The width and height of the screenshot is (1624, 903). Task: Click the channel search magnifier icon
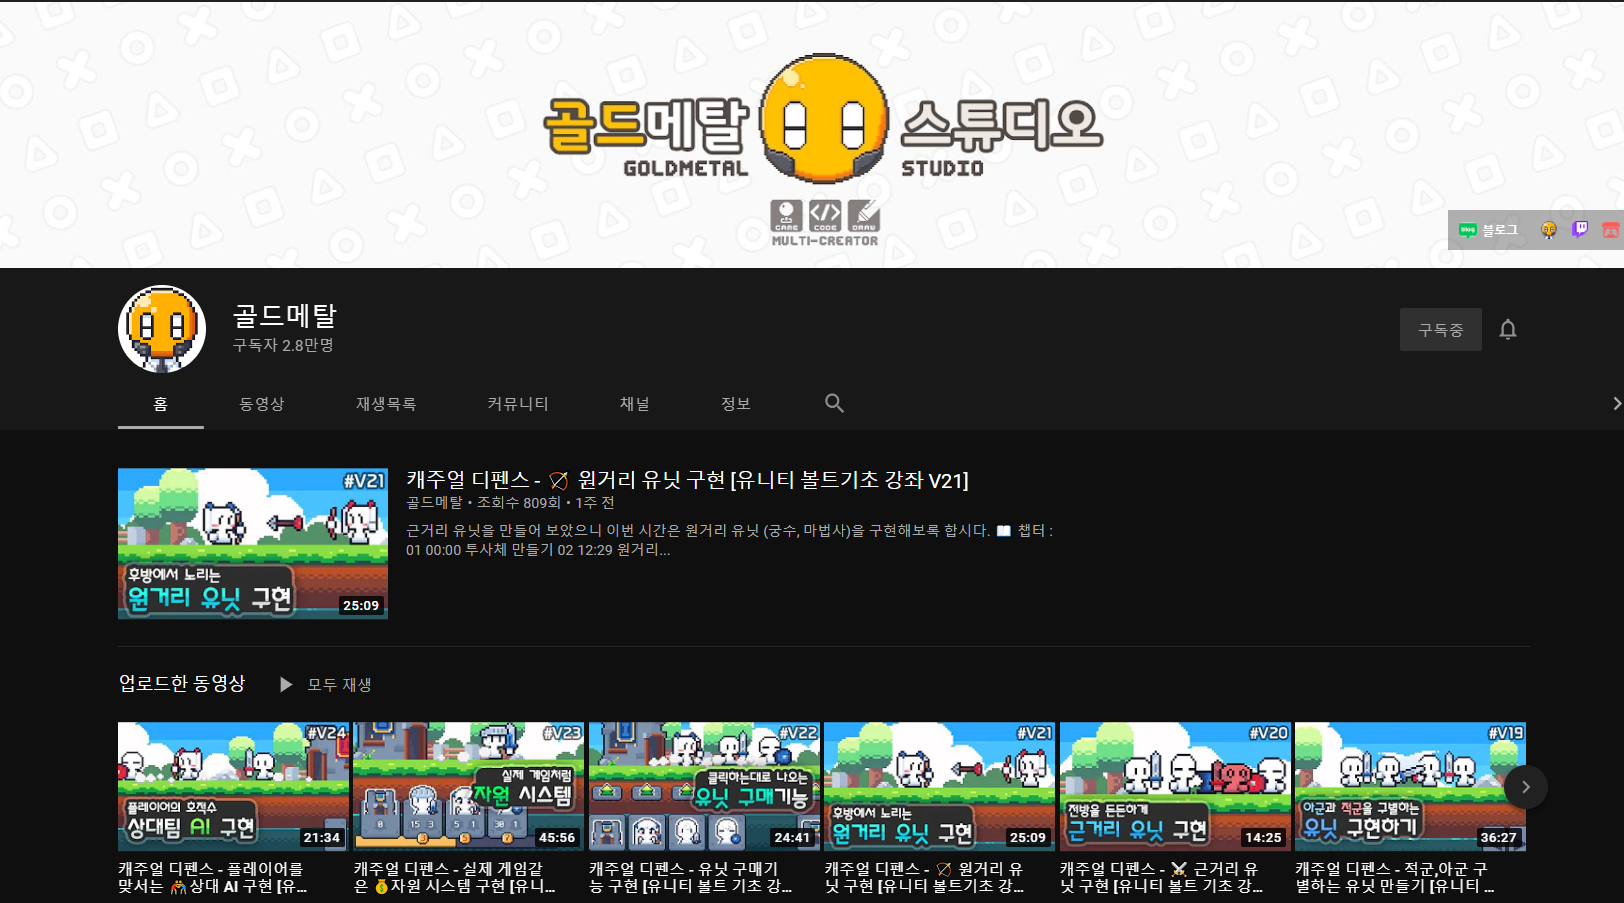834,403
